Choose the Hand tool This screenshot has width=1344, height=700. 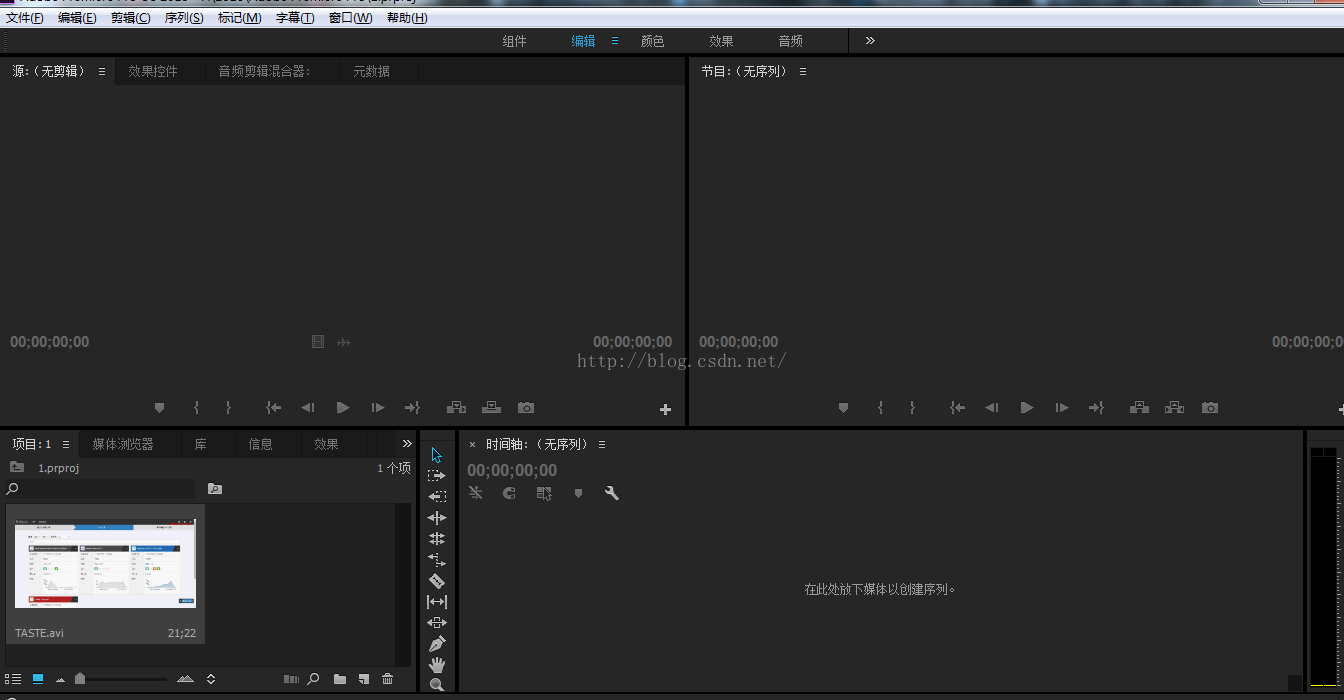[437, 665]
